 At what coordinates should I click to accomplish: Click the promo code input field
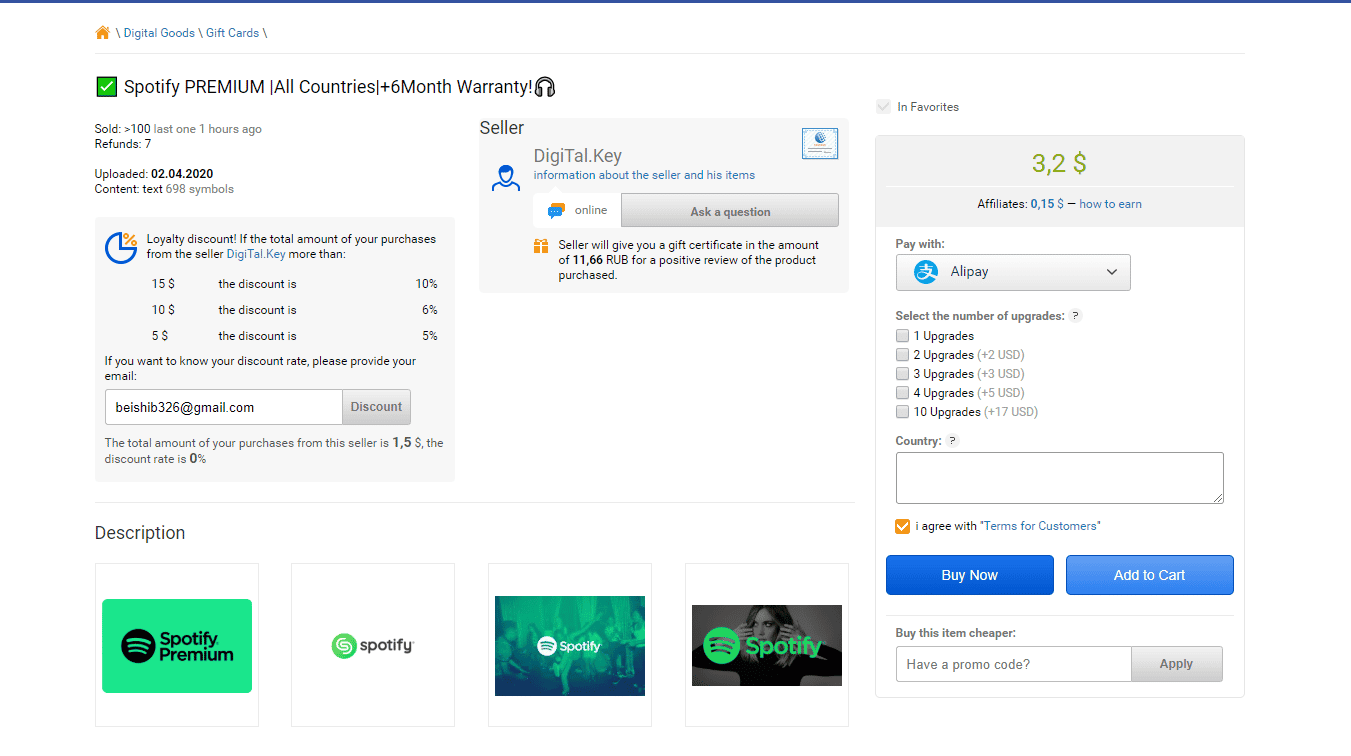(1013, 664)
